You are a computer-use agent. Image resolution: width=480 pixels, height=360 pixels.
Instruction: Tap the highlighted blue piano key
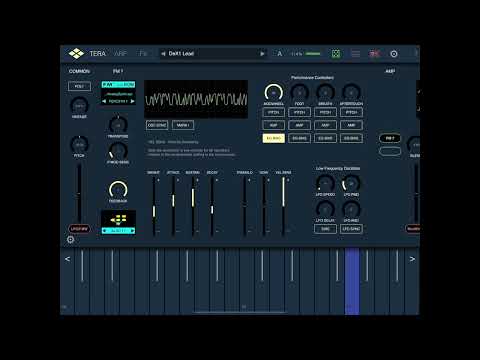pos(352,282)
